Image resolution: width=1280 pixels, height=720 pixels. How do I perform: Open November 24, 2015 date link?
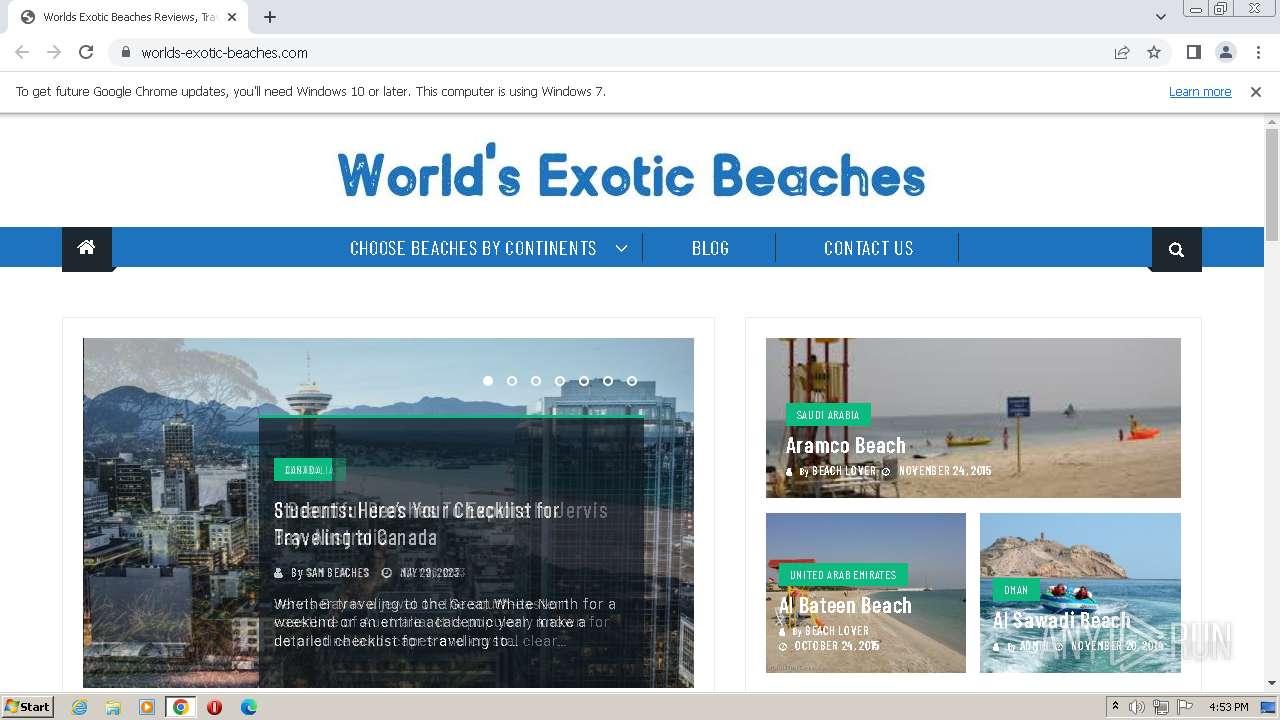[x=944, y=471]
